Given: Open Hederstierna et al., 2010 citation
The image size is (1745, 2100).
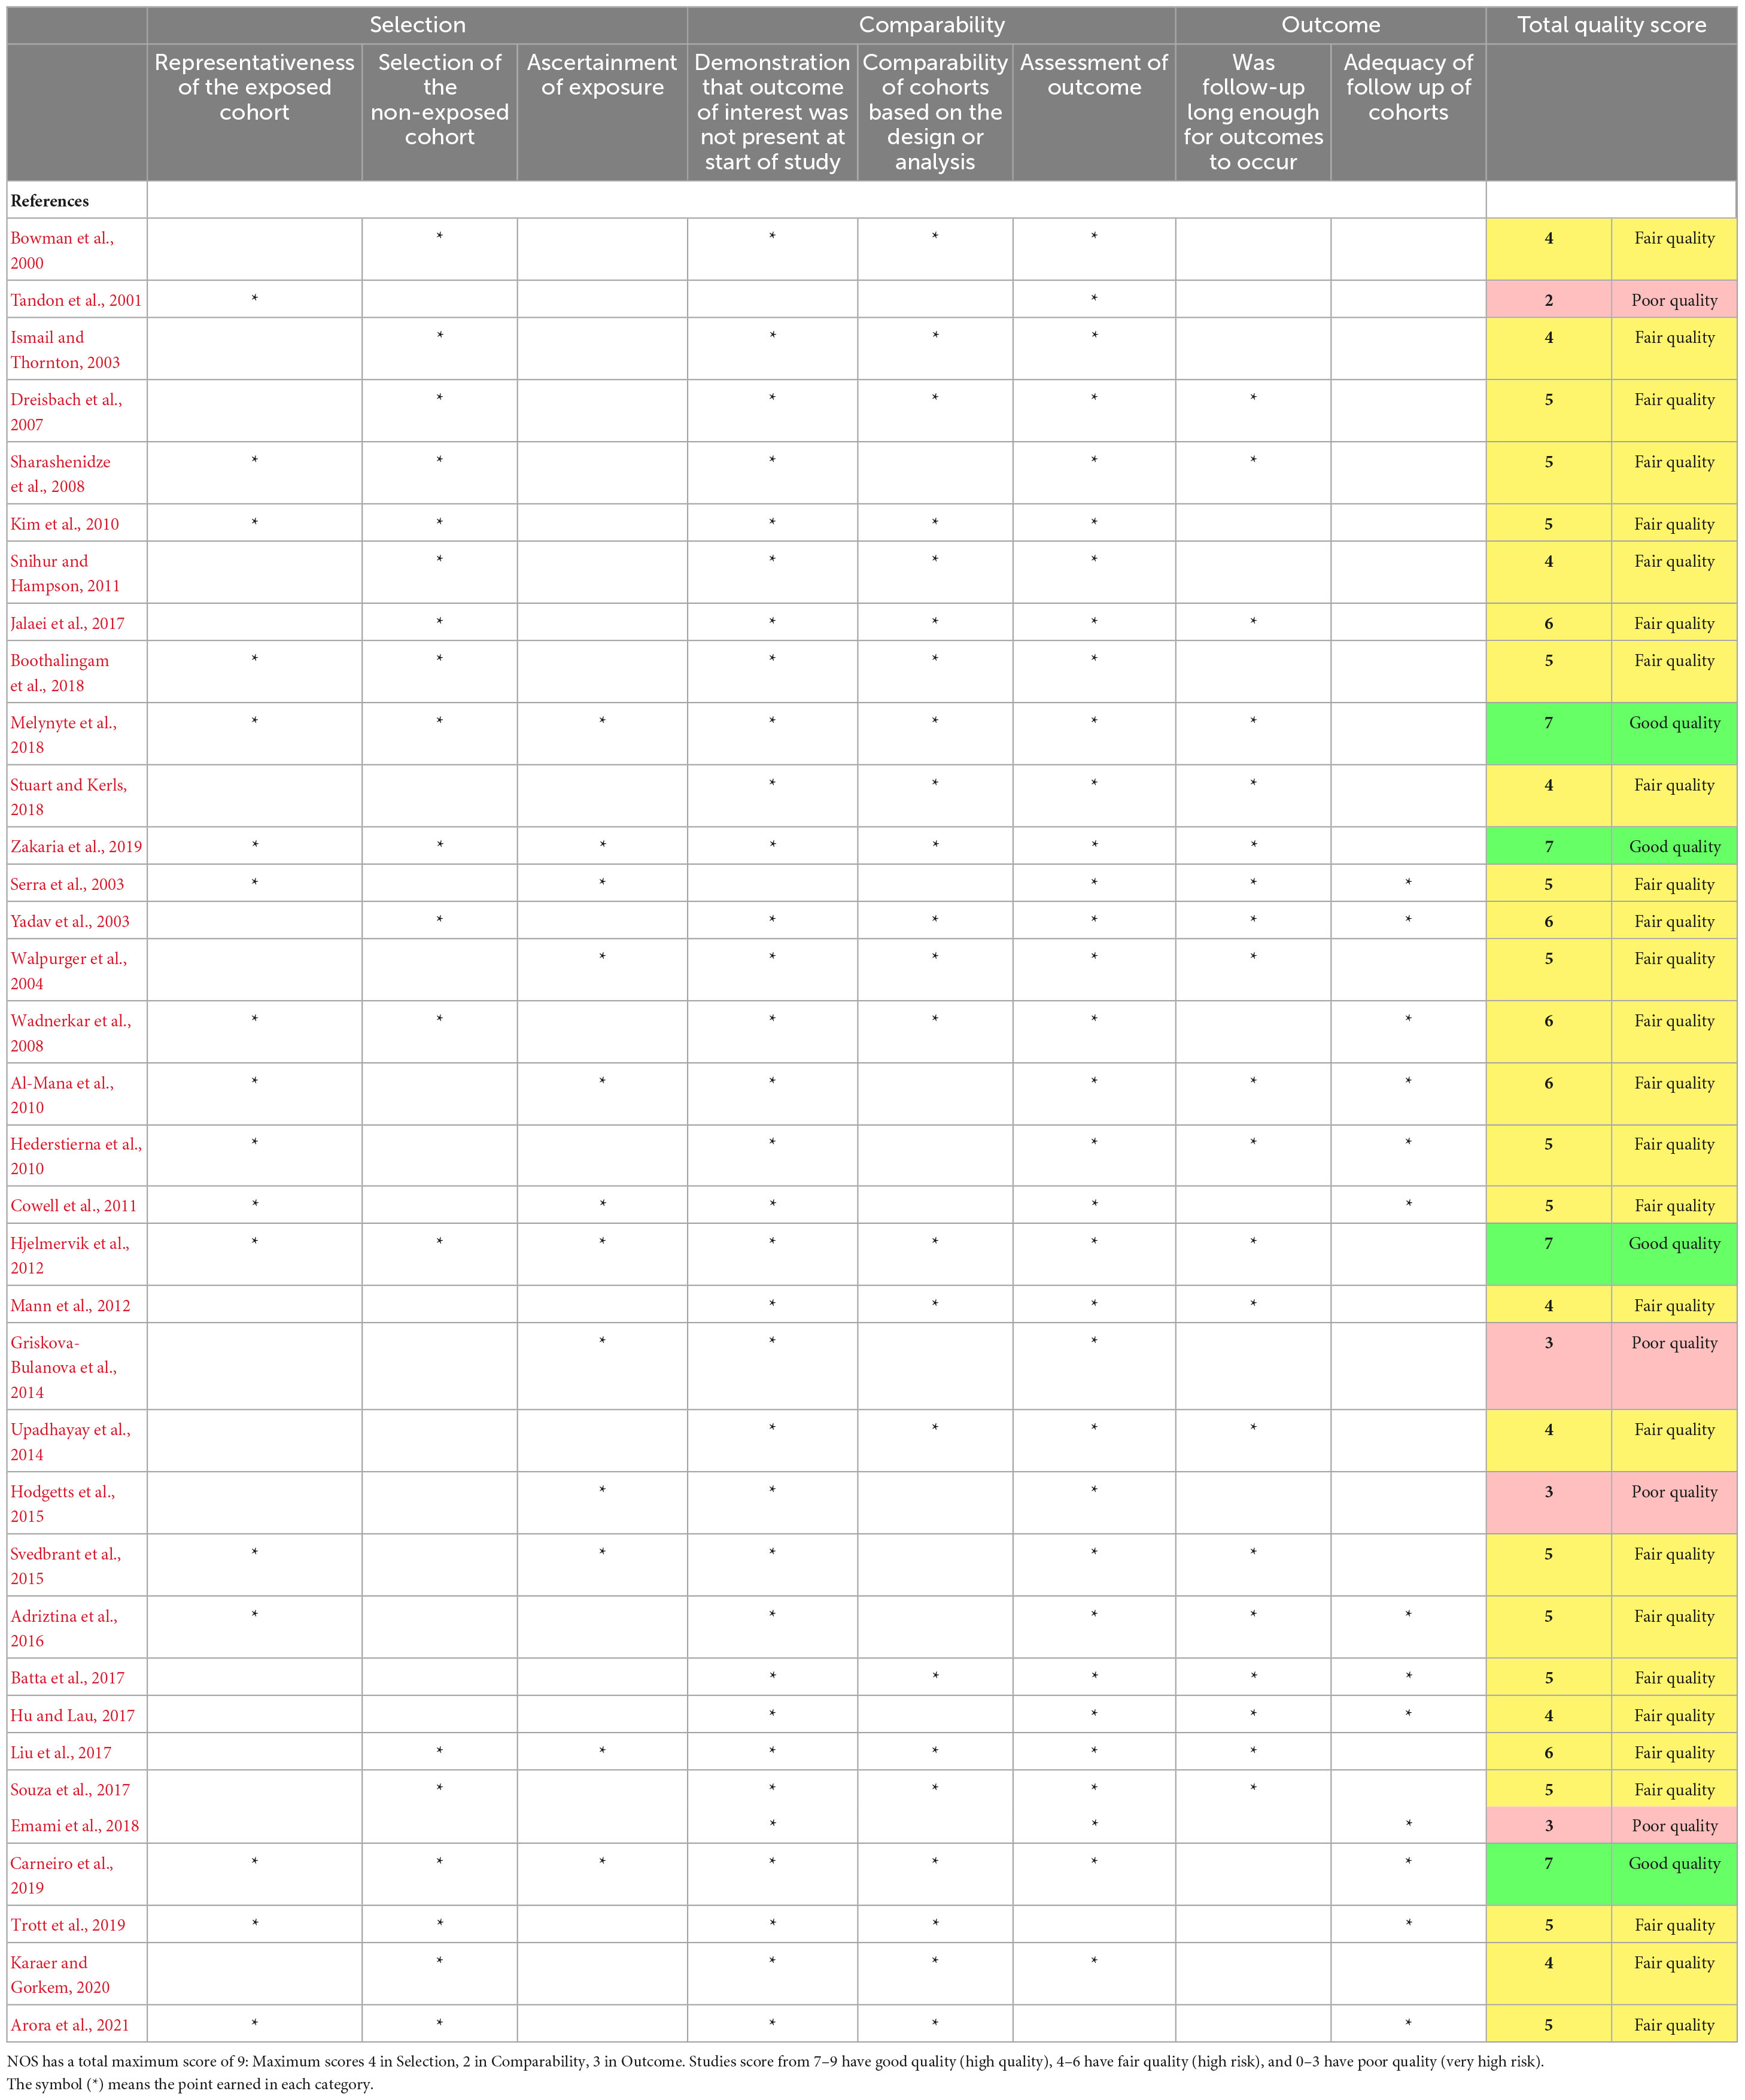Looking at the screenshot, I should click(76, 1156).
